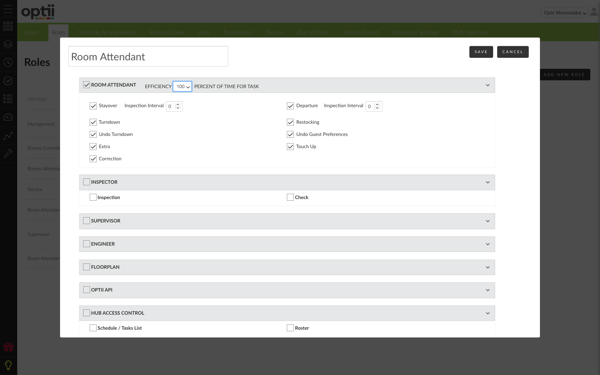This screenshot has height=375, width=600.
Task: Expand the Supervisor section chevron
Action: (488, 221)
